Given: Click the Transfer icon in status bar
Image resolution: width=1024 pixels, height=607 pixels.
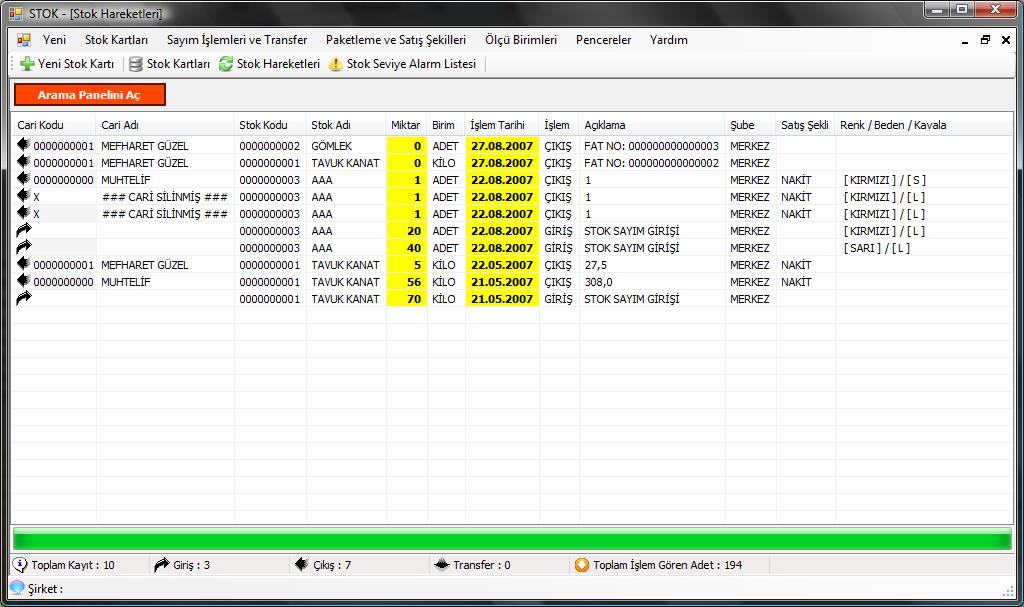Looking at the screenshot, I should coord(441,565).
